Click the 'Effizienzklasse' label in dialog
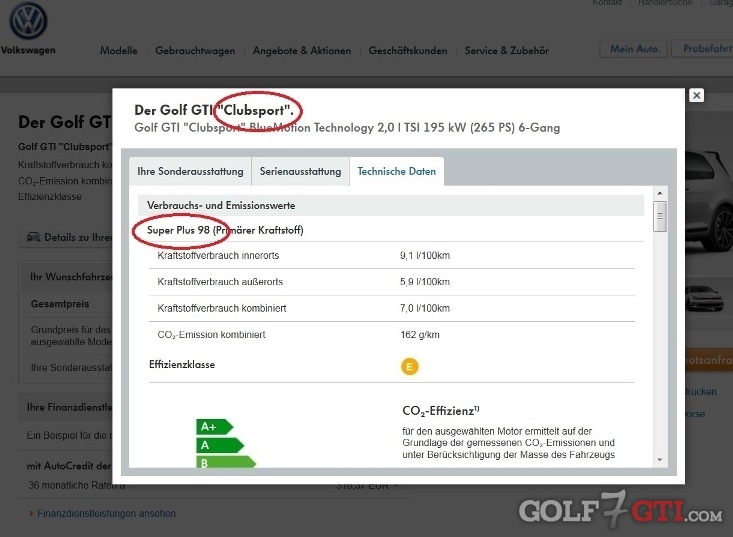This screenshot has height=537, width=733. [182, 365]
